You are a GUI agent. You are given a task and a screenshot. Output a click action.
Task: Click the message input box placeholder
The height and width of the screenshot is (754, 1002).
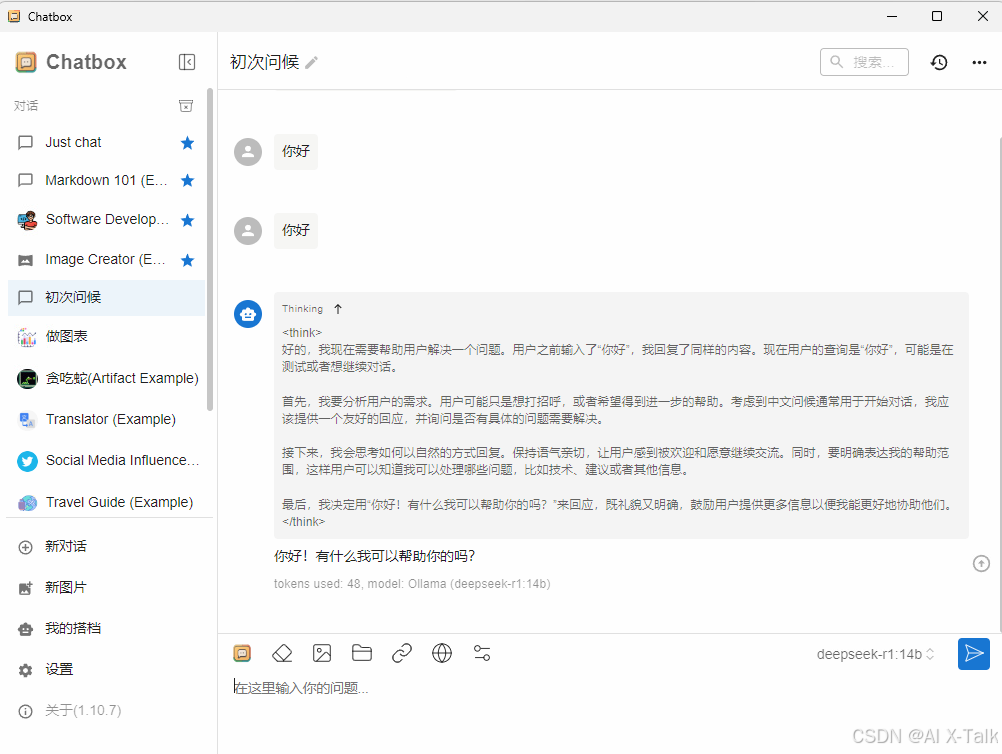pos(301,688)
